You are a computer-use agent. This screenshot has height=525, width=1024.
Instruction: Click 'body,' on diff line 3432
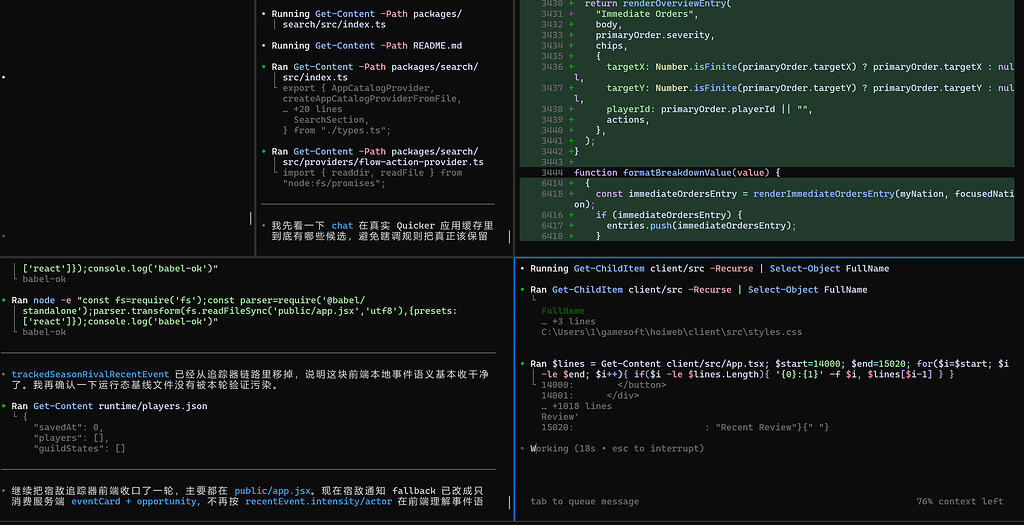pyautogui.click(x=609, y=24)
